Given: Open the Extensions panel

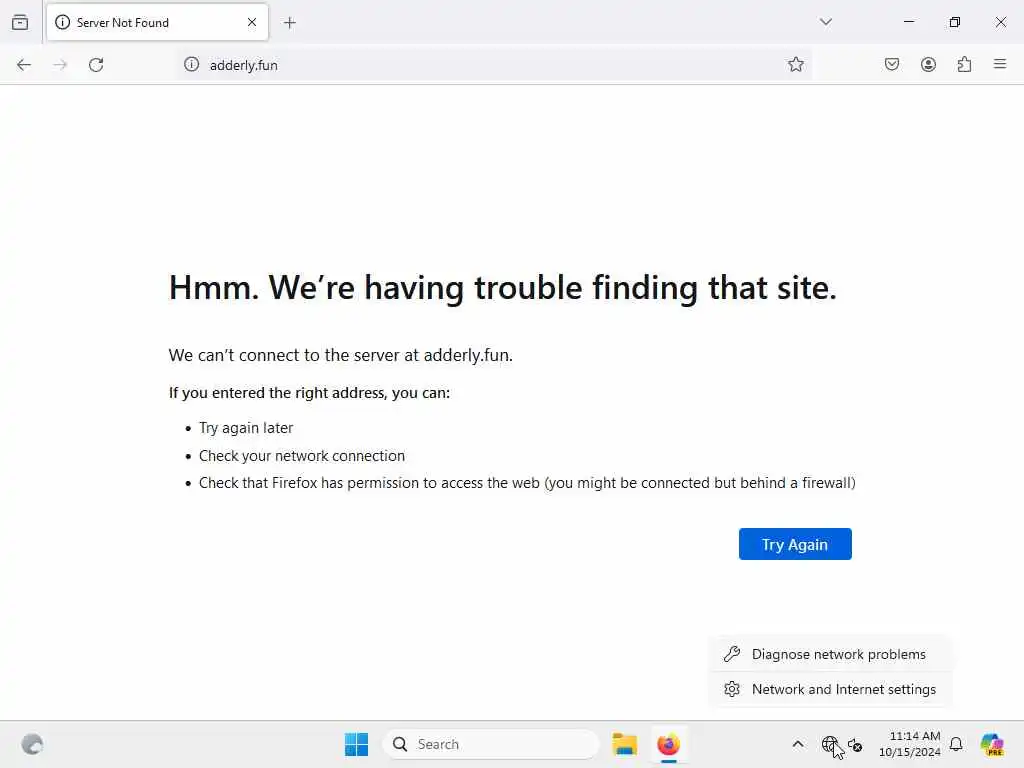Looking at the screenshot, I should tap(964, 64).
